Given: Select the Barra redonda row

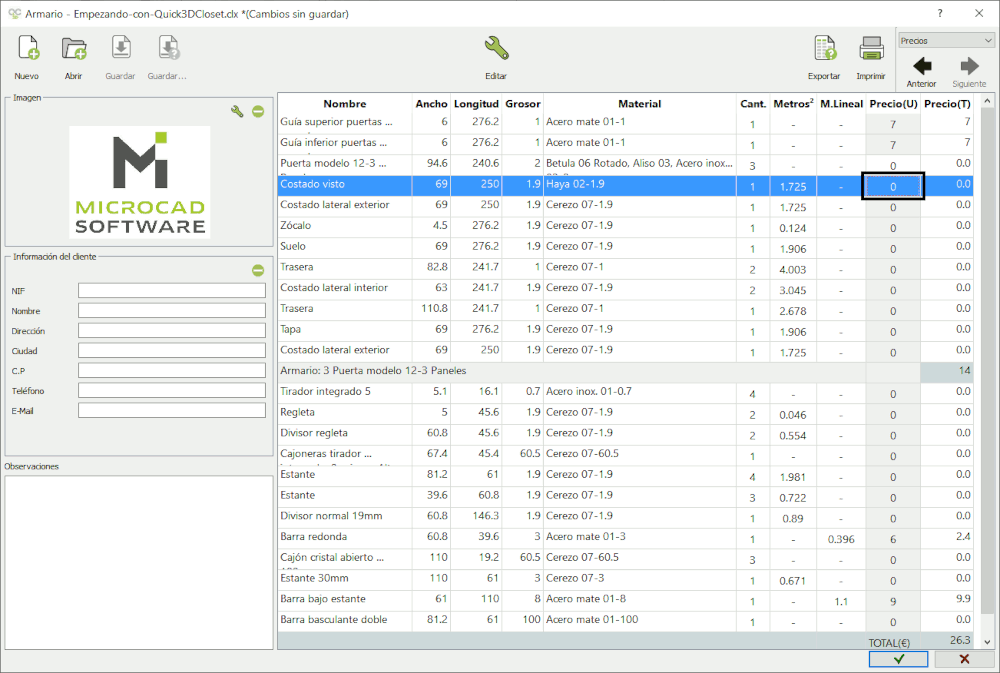Looking at the screenshot, I should pos(626,538).
